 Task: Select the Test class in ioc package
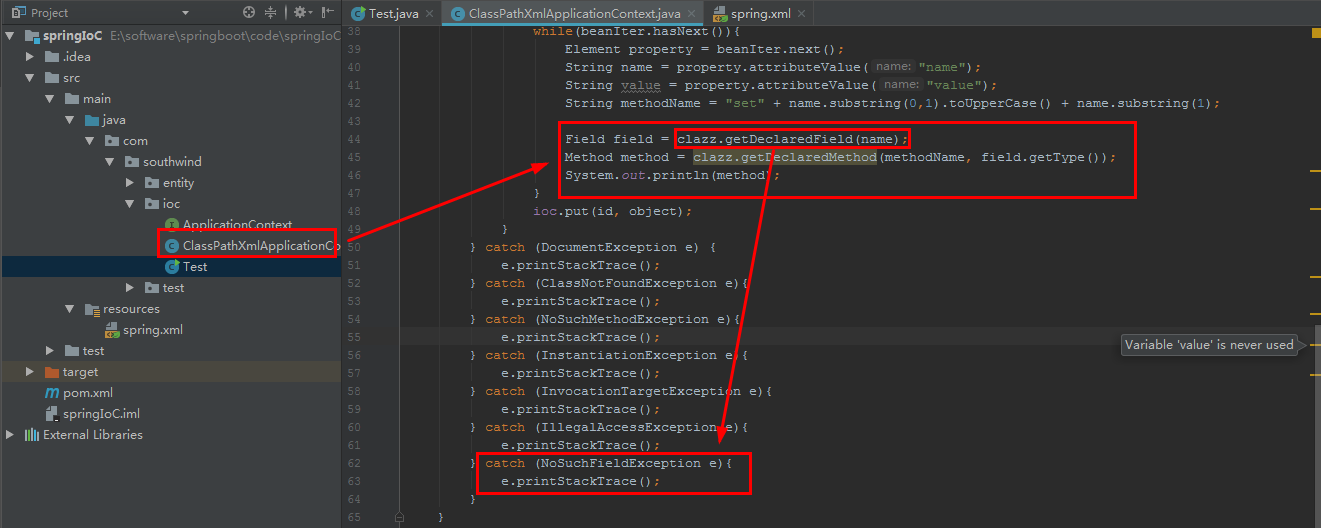tap(195, 267)
